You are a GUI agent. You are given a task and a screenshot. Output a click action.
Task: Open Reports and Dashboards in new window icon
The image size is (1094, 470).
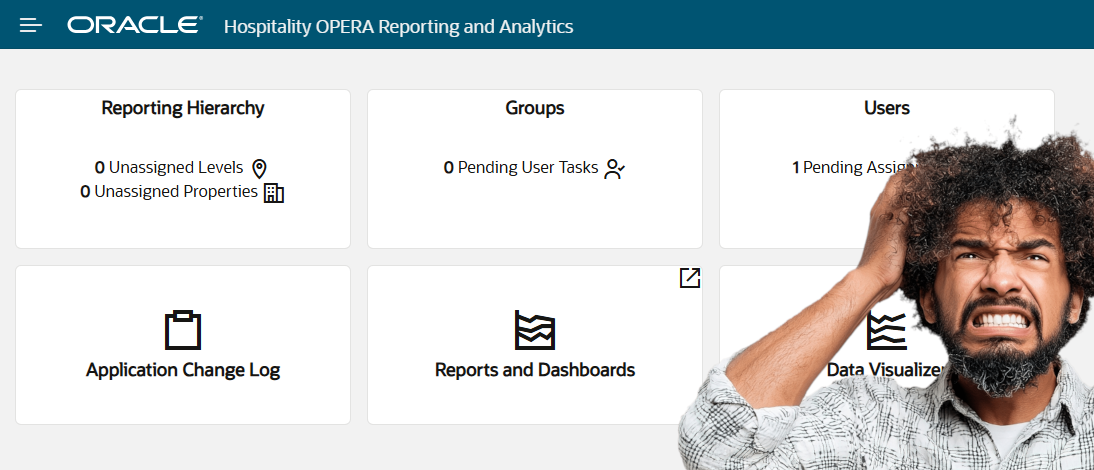pos(689,278)
